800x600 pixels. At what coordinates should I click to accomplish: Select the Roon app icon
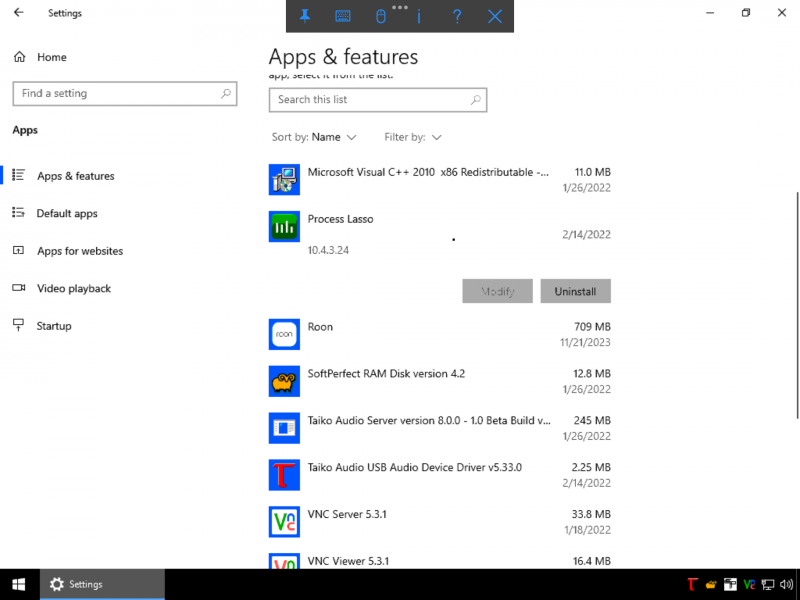pyautogui.click(x=284, y=334)
